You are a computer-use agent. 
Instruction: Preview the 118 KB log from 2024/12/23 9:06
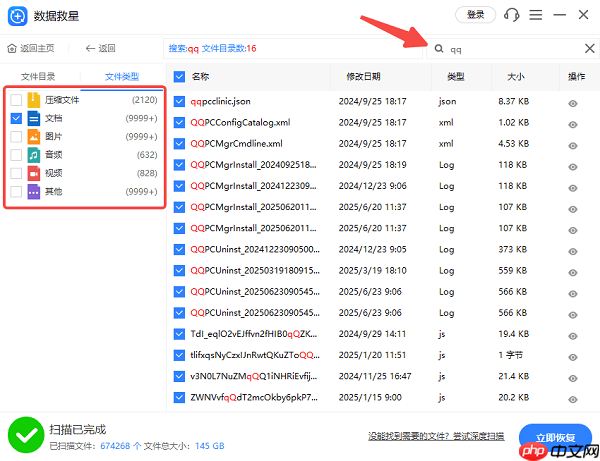tap(572, 188)
